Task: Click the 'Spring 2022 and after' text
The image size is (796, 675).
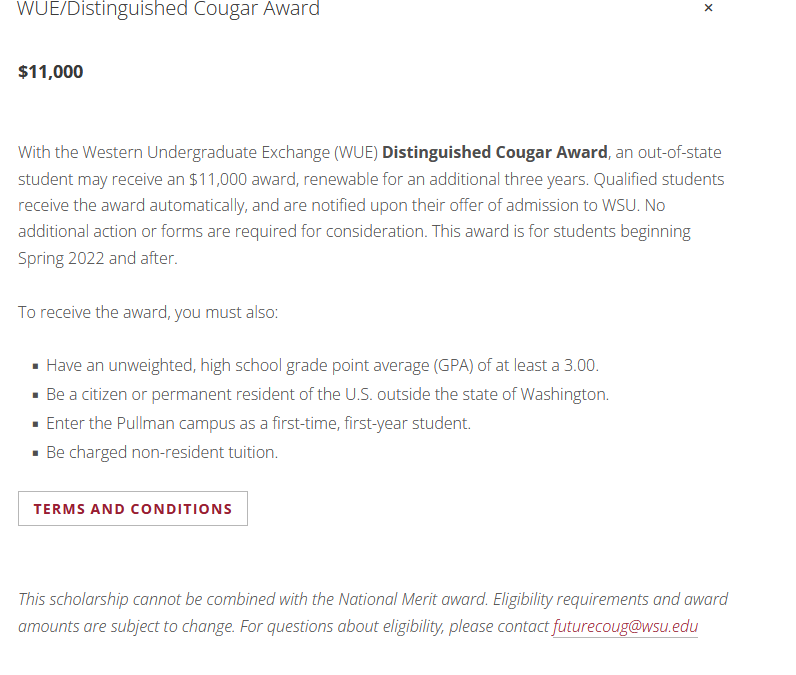Action: point(98,258)
